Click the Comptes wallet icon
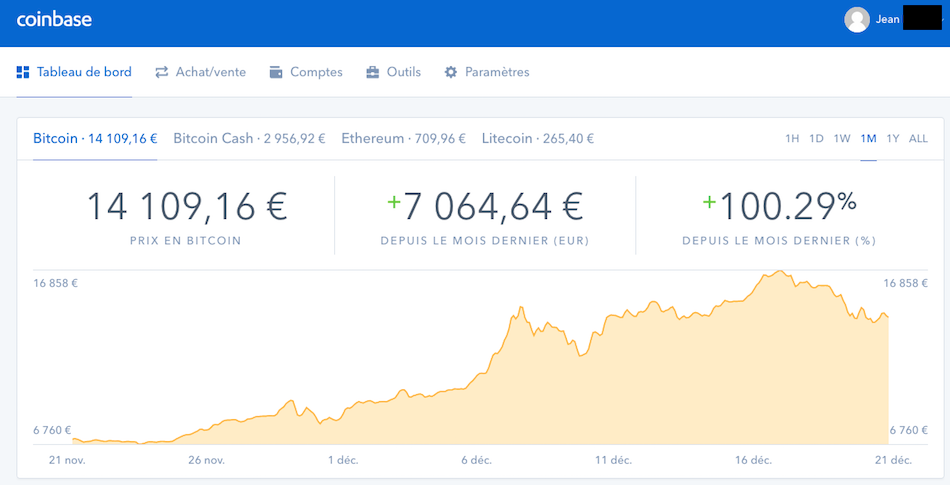The height and width of the screenshot is (485, 950). pos(276,72)
